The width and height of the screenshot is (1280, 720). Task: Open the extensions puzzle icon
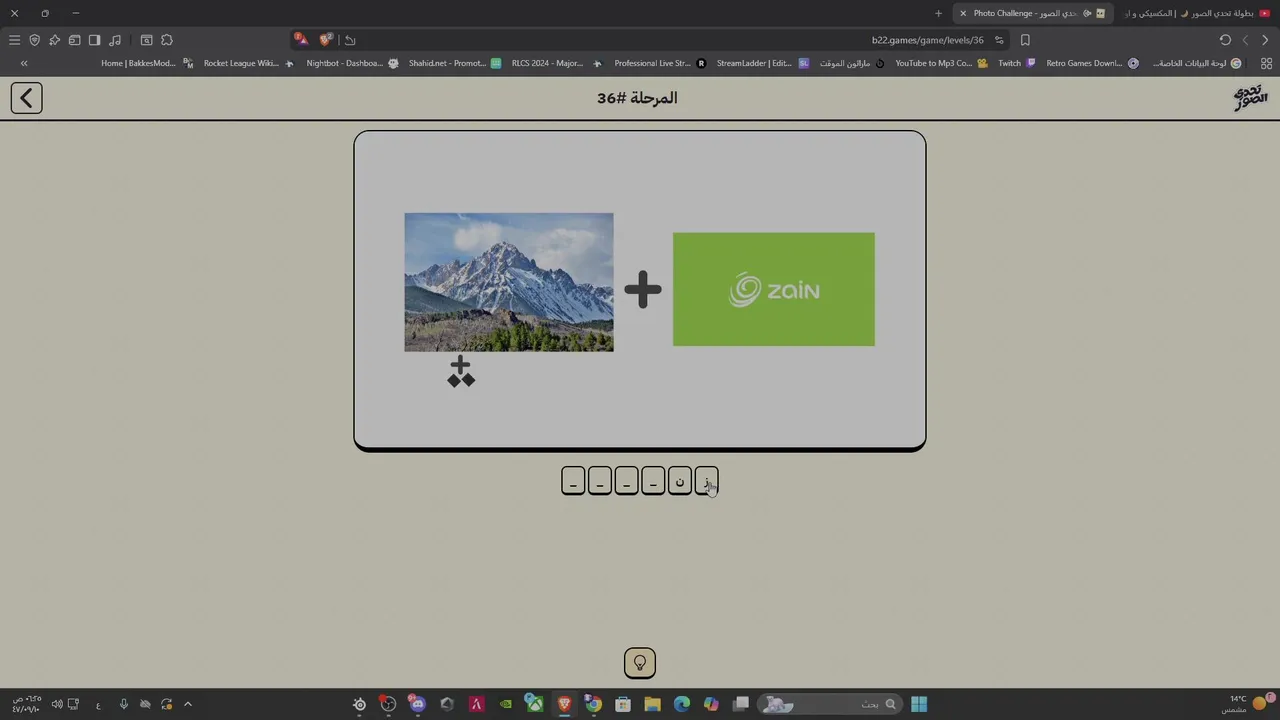[167, 40]
